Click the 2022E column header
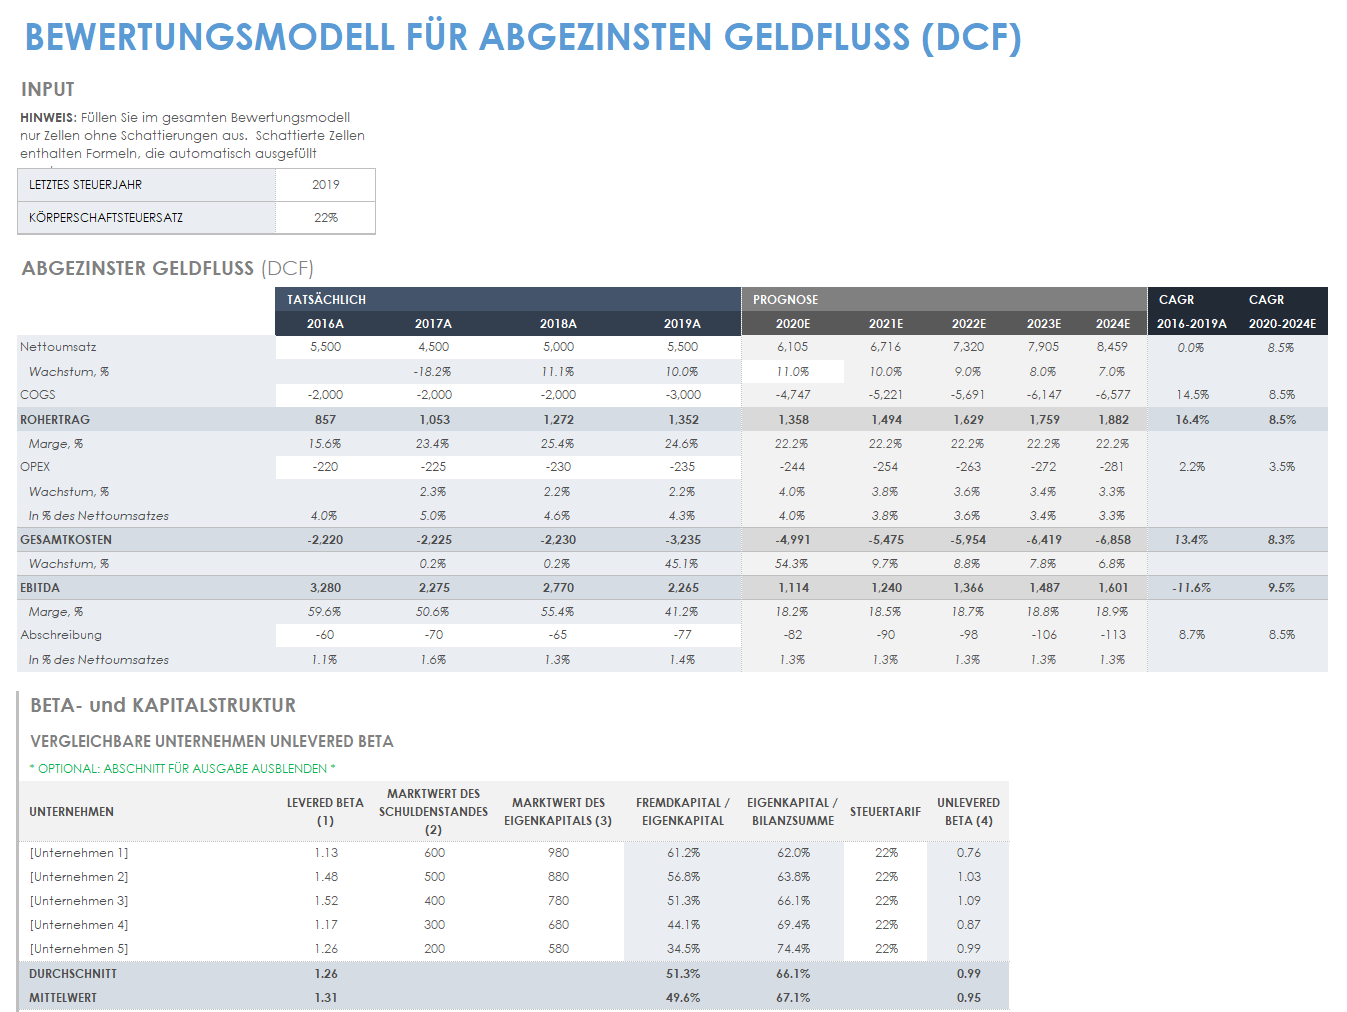Image resolution: width=1347 pixels, height=1012 pixels. click(968, 324)
